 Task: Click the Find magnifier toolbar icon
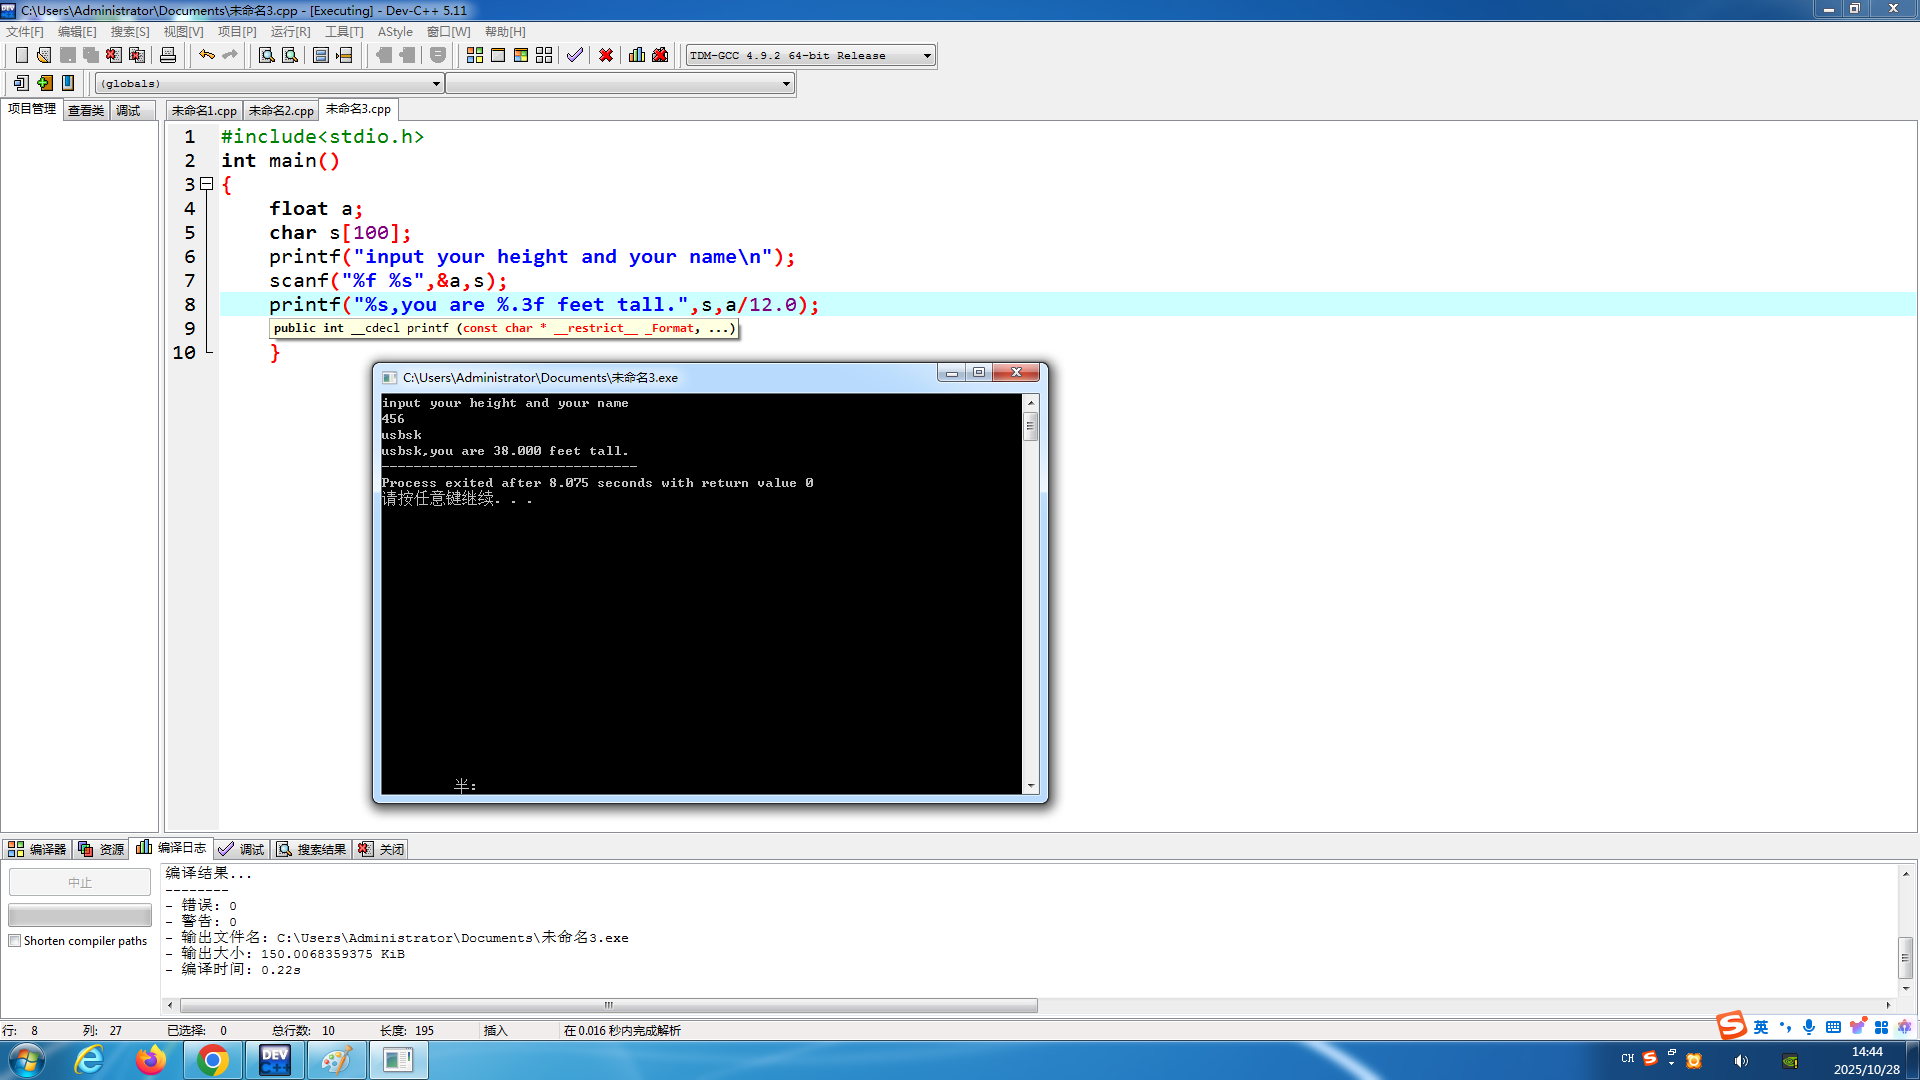coord(267,55)
